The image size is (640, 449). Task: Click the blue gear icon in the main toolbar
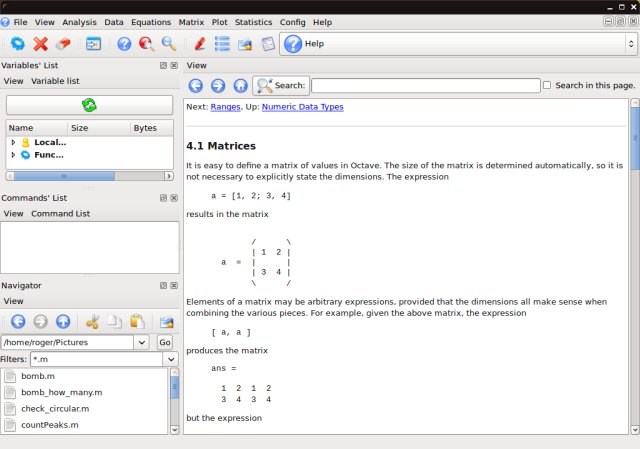(18, 44)
